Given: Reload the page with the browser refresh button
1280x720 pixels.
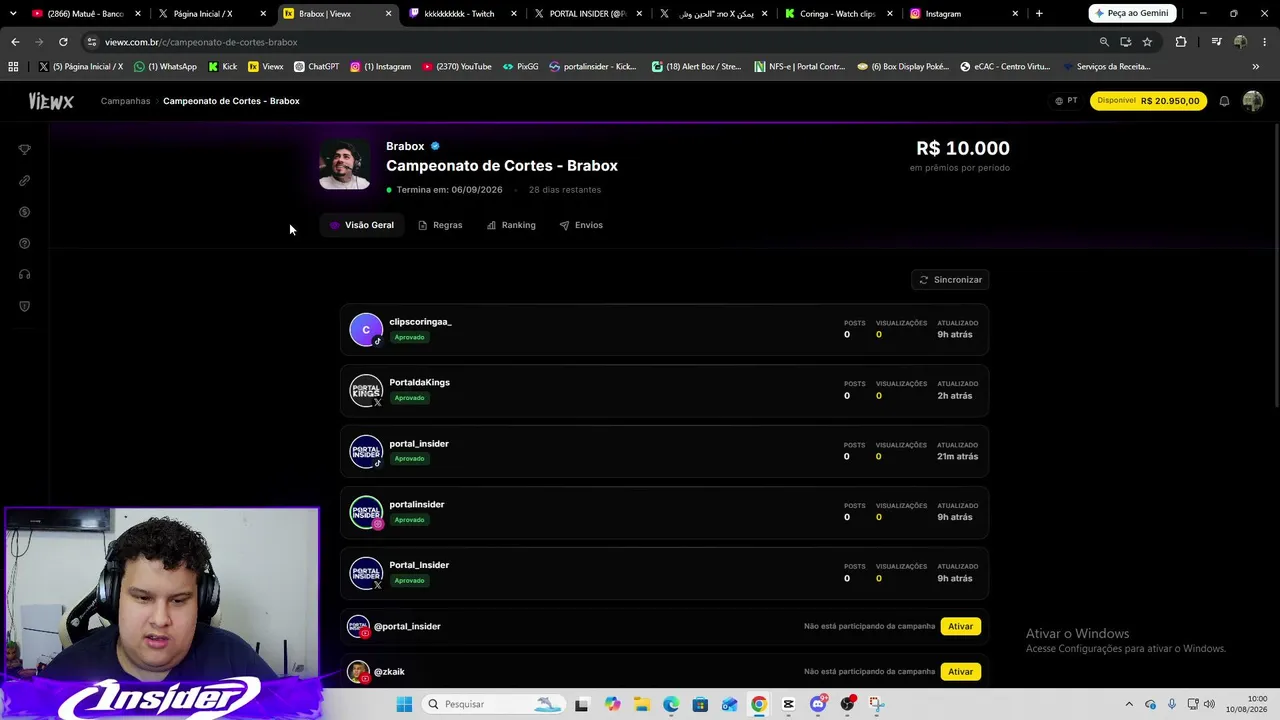Looking at the screenshot, I should pos(63,42).
